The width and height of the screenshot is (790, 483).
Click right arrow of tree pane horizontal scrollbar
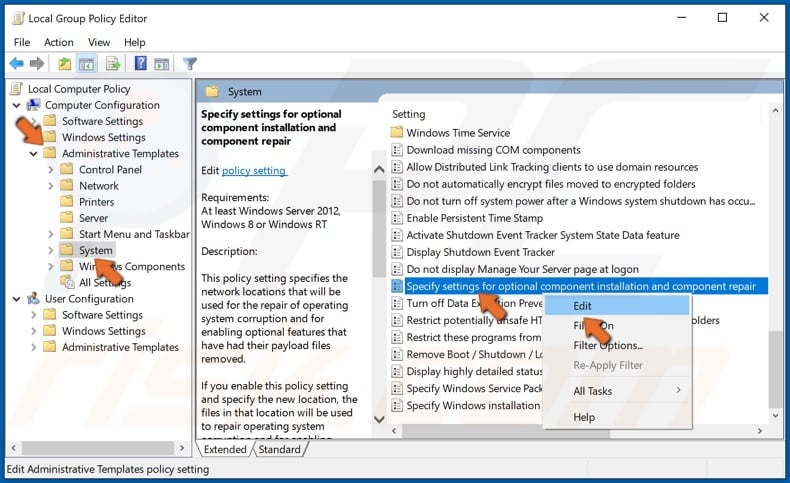pyautogui.click(x=182, y=447)
